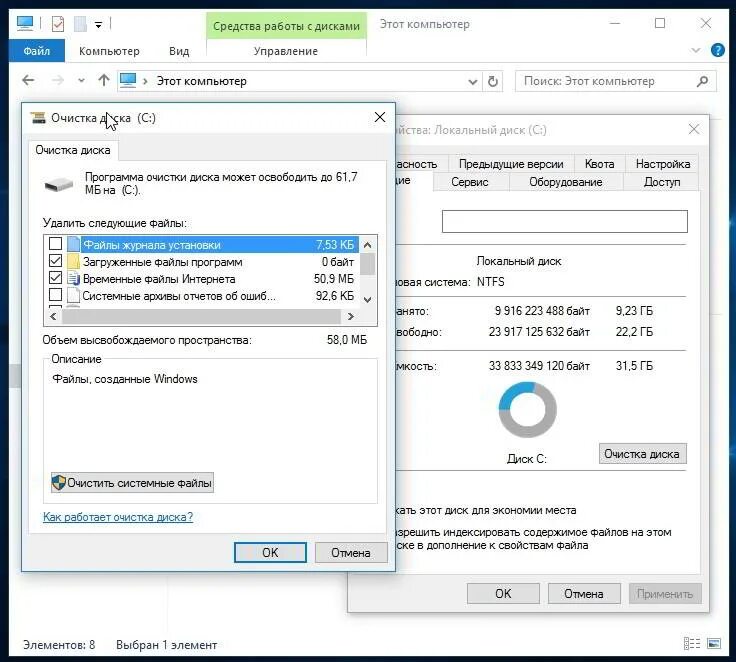The width and height of the screenshot is (736, 662).
Task: Expand the address bar history dropdown
Action: click(x=472, y=82)
